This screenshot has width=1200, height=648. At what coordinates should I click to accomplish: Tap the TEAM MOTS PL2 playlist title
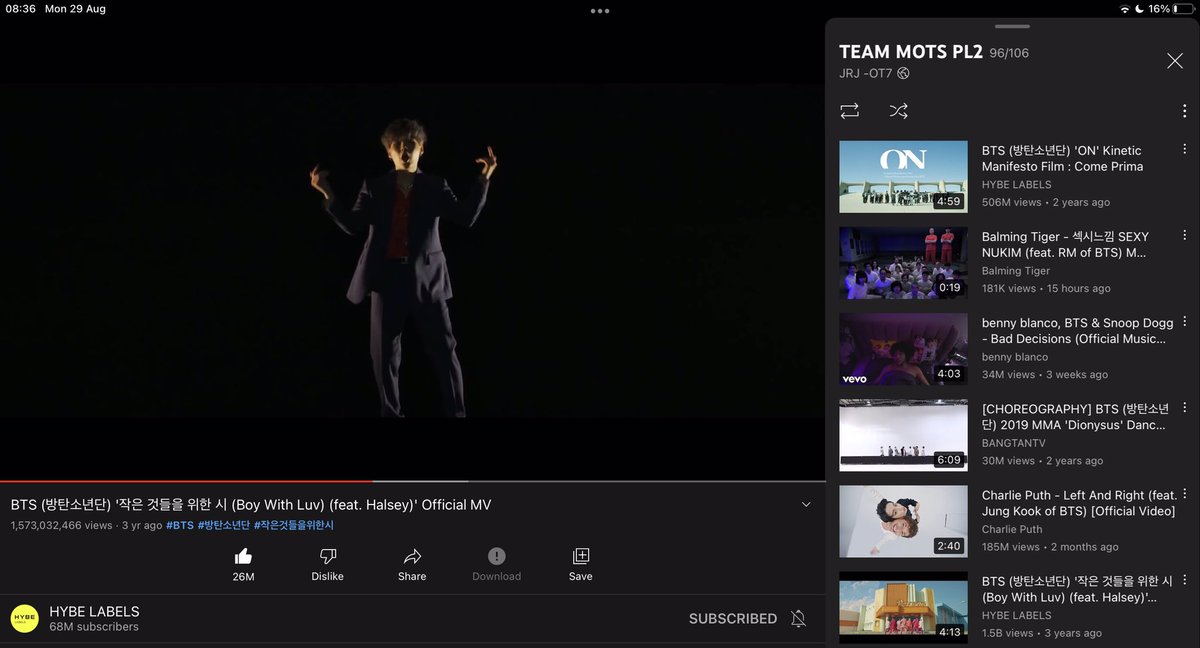tap(911, 52)
